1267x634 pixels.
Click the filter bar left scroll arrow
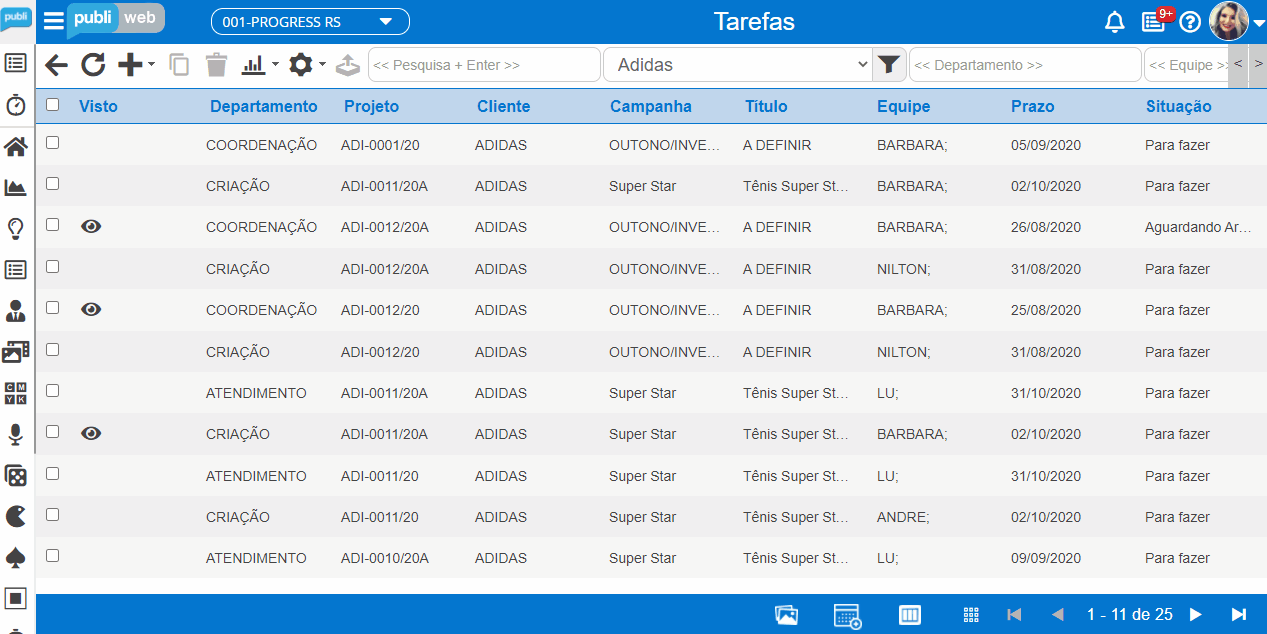tap(1238, 65)
